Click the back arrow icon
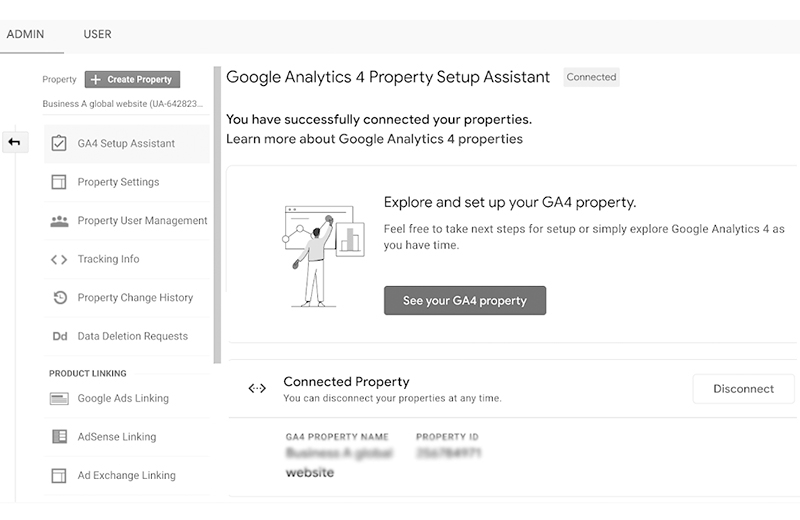Image resolution: width=800 pixels, height=520 pixels. point(14,142)
